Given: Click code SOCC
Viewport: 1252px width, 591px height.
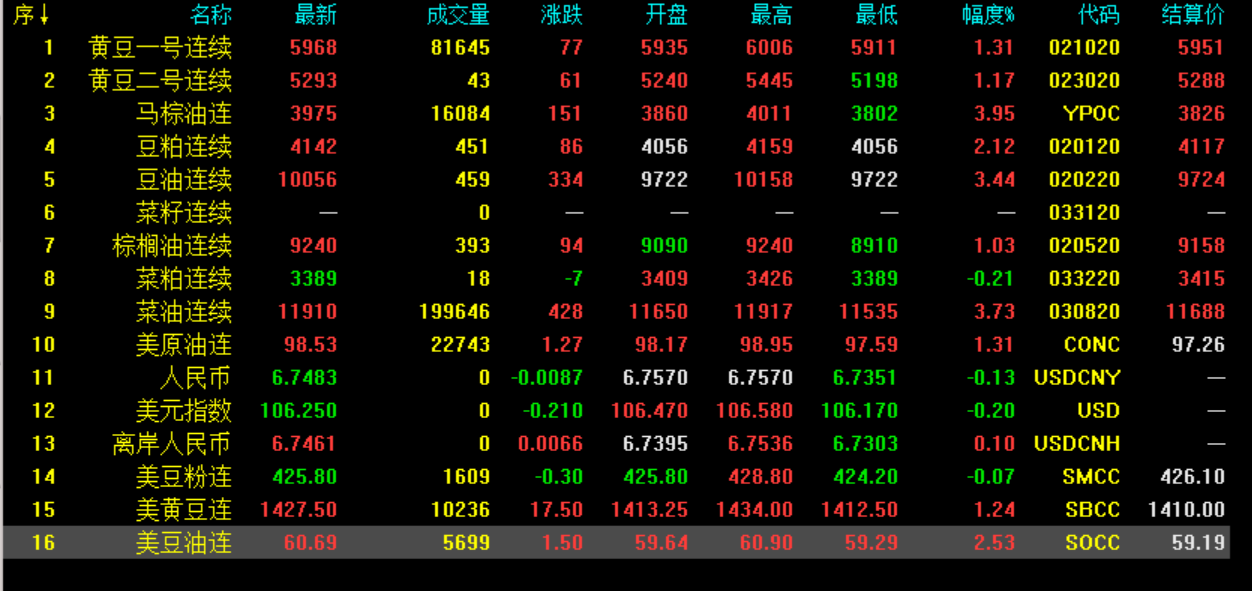Looking at the screenshot, I should [x=1092, y=542].
